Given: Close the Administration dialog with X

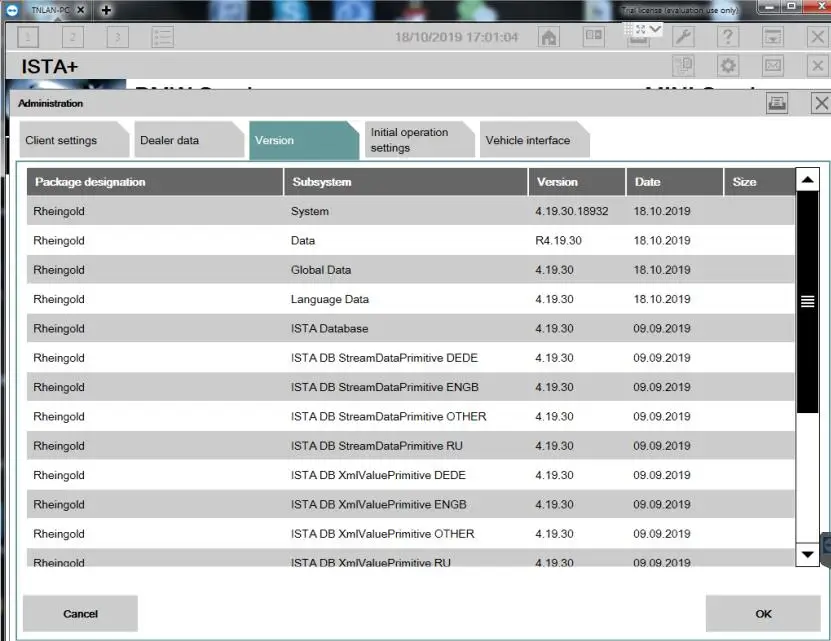Looking at the screenshot, I should pos(821,103).
